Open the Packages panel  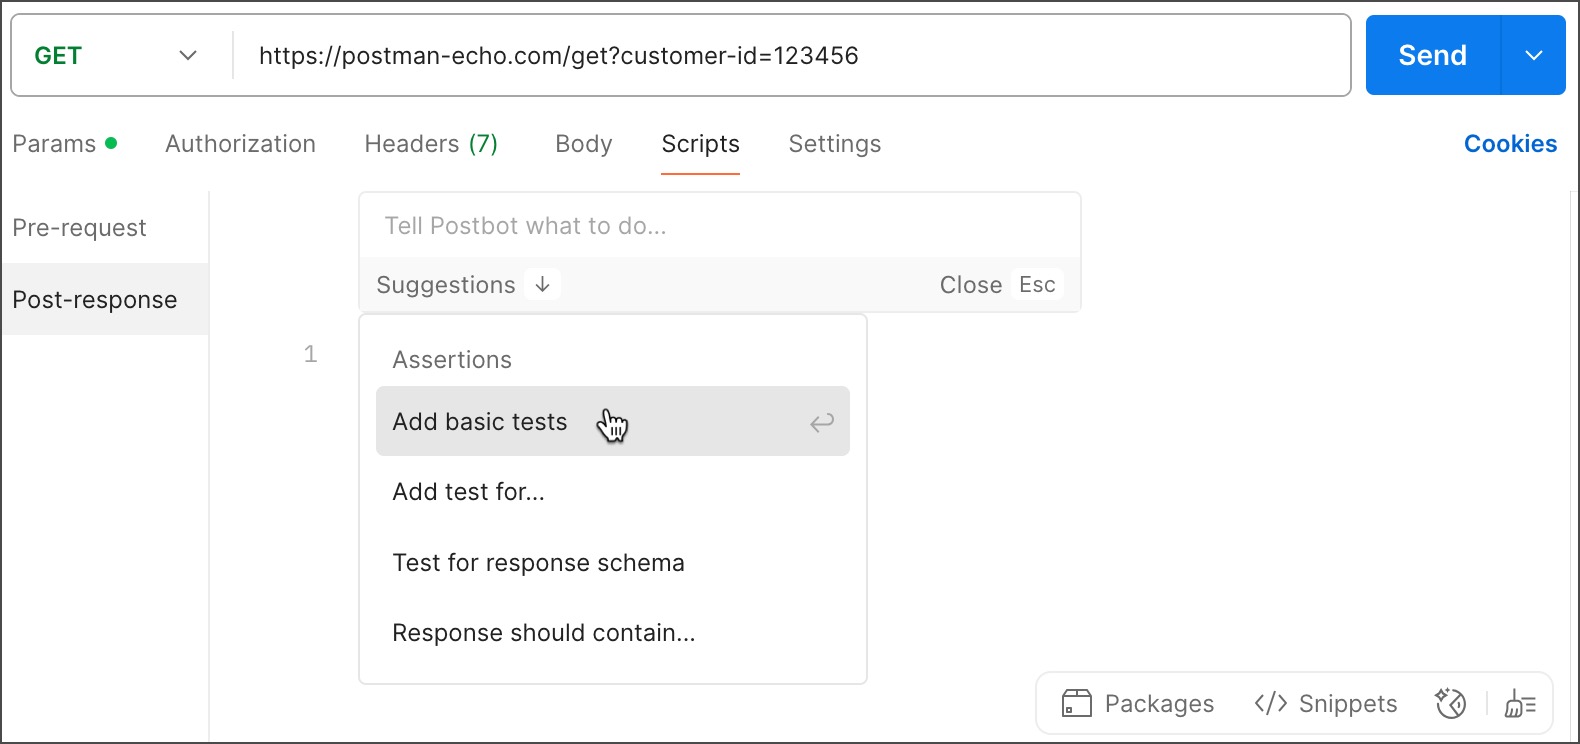(x=1138, y=704)
